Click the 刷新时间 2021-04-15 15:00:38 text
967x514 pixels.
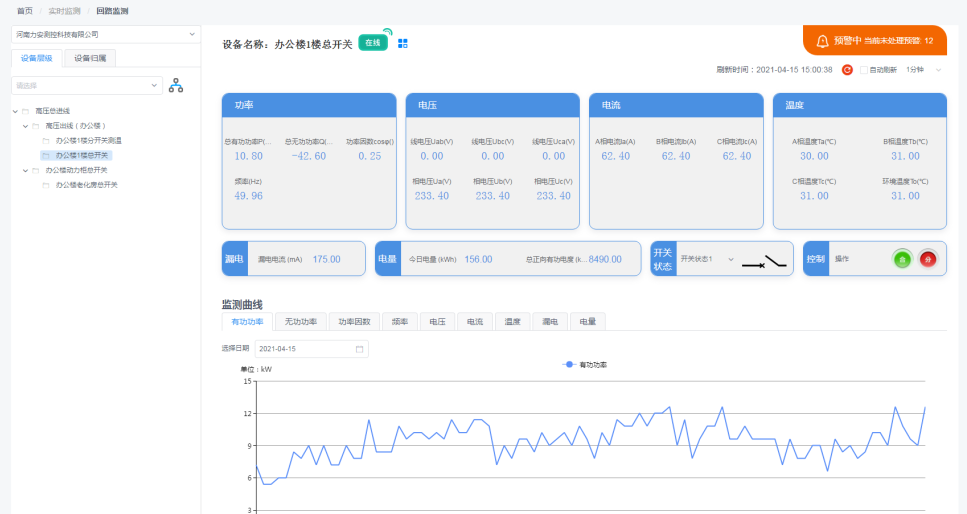[774, 70]
